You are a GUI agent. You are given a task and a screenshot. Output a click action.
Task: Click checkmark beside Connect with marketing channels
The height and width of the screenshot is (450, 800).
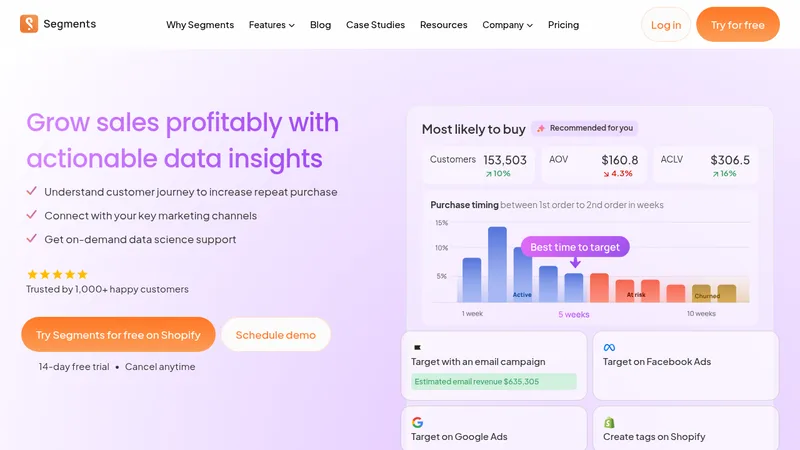click(32, 215)
